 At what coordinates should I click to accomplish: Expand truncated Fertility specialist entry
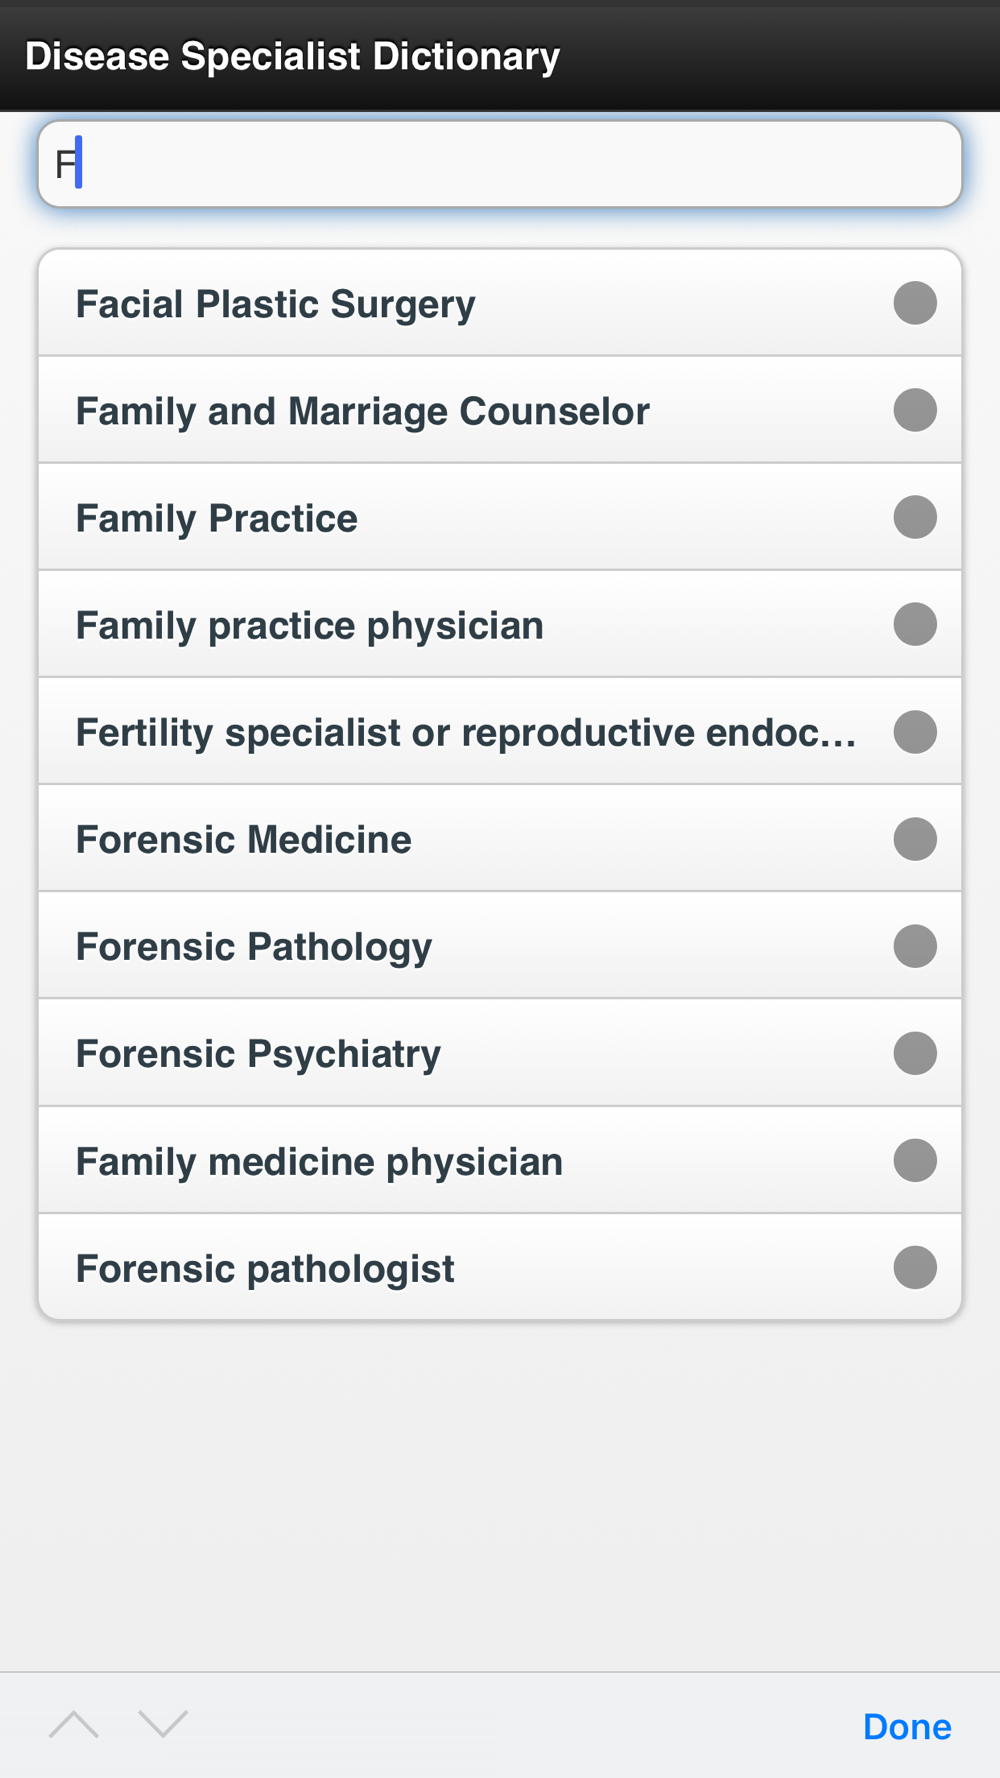(x=465, y=732)
